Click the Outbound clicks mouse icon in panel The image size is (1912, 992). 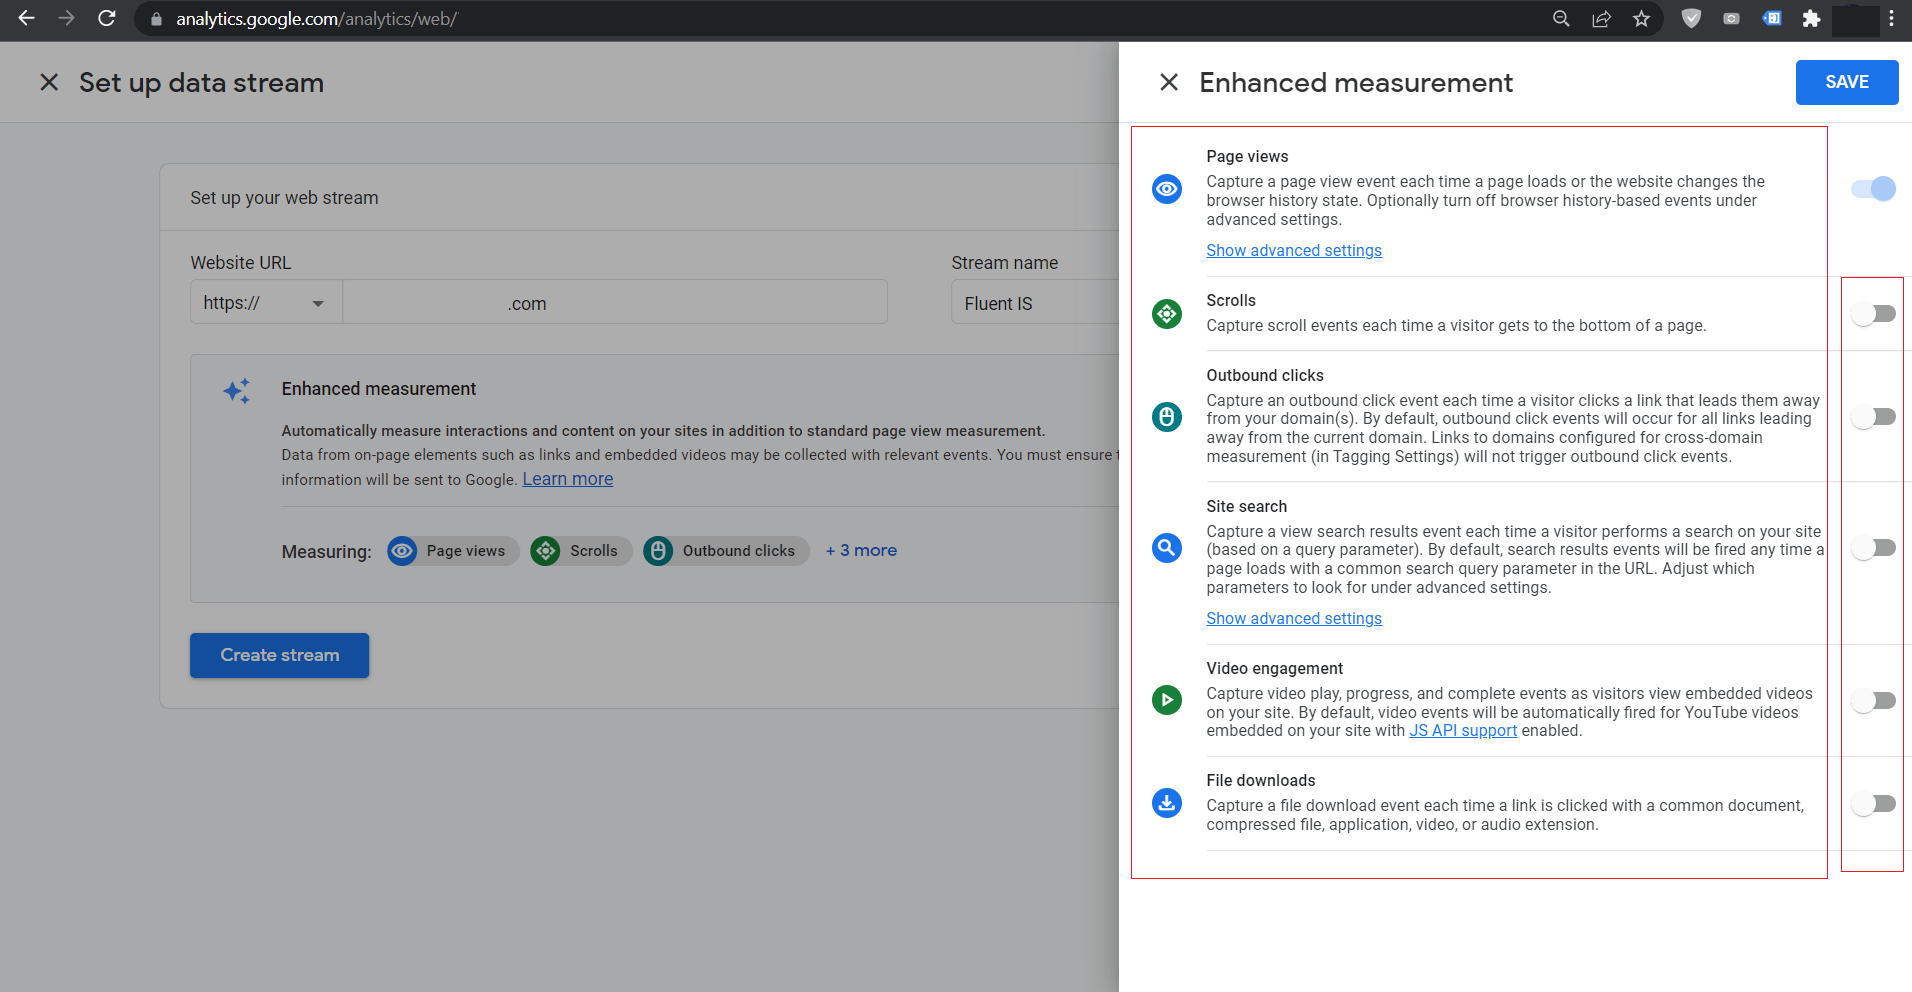pyautogui.click(x=1166, y=416)
